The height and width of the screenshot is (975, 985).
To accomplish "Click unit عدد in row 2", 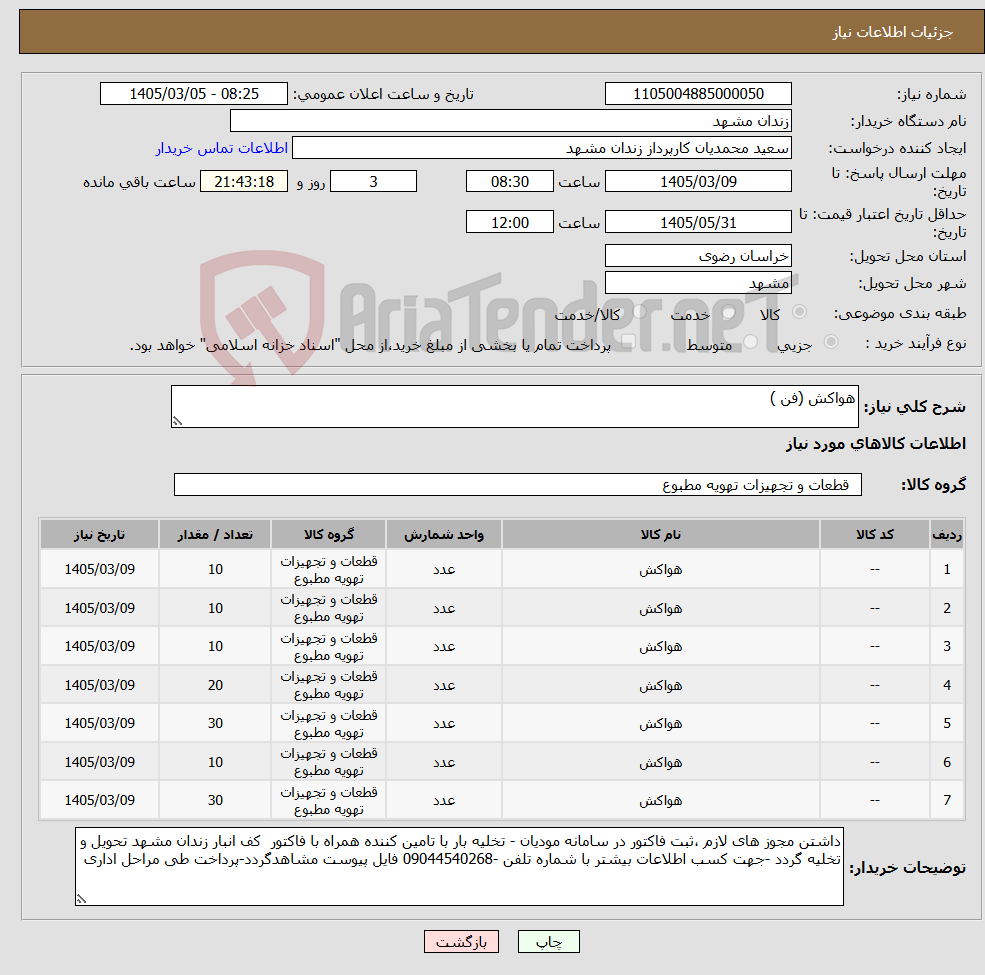I will (x=444, y=608).
